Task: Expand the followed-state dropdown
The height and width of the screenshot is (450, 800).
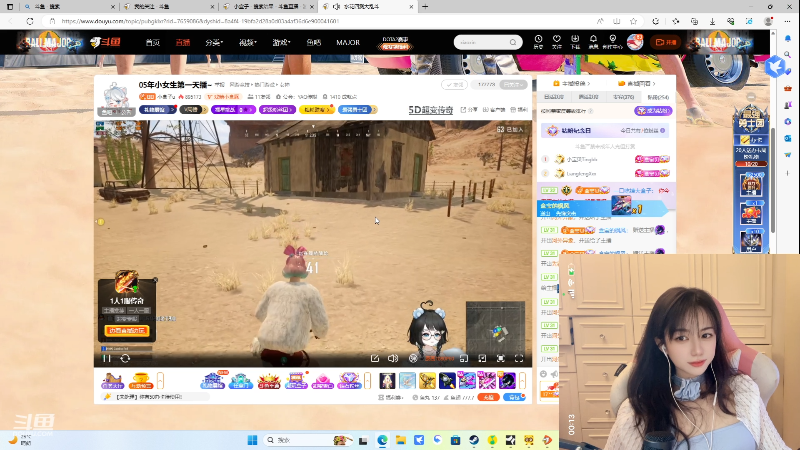Action: click(x=513, y=85)
